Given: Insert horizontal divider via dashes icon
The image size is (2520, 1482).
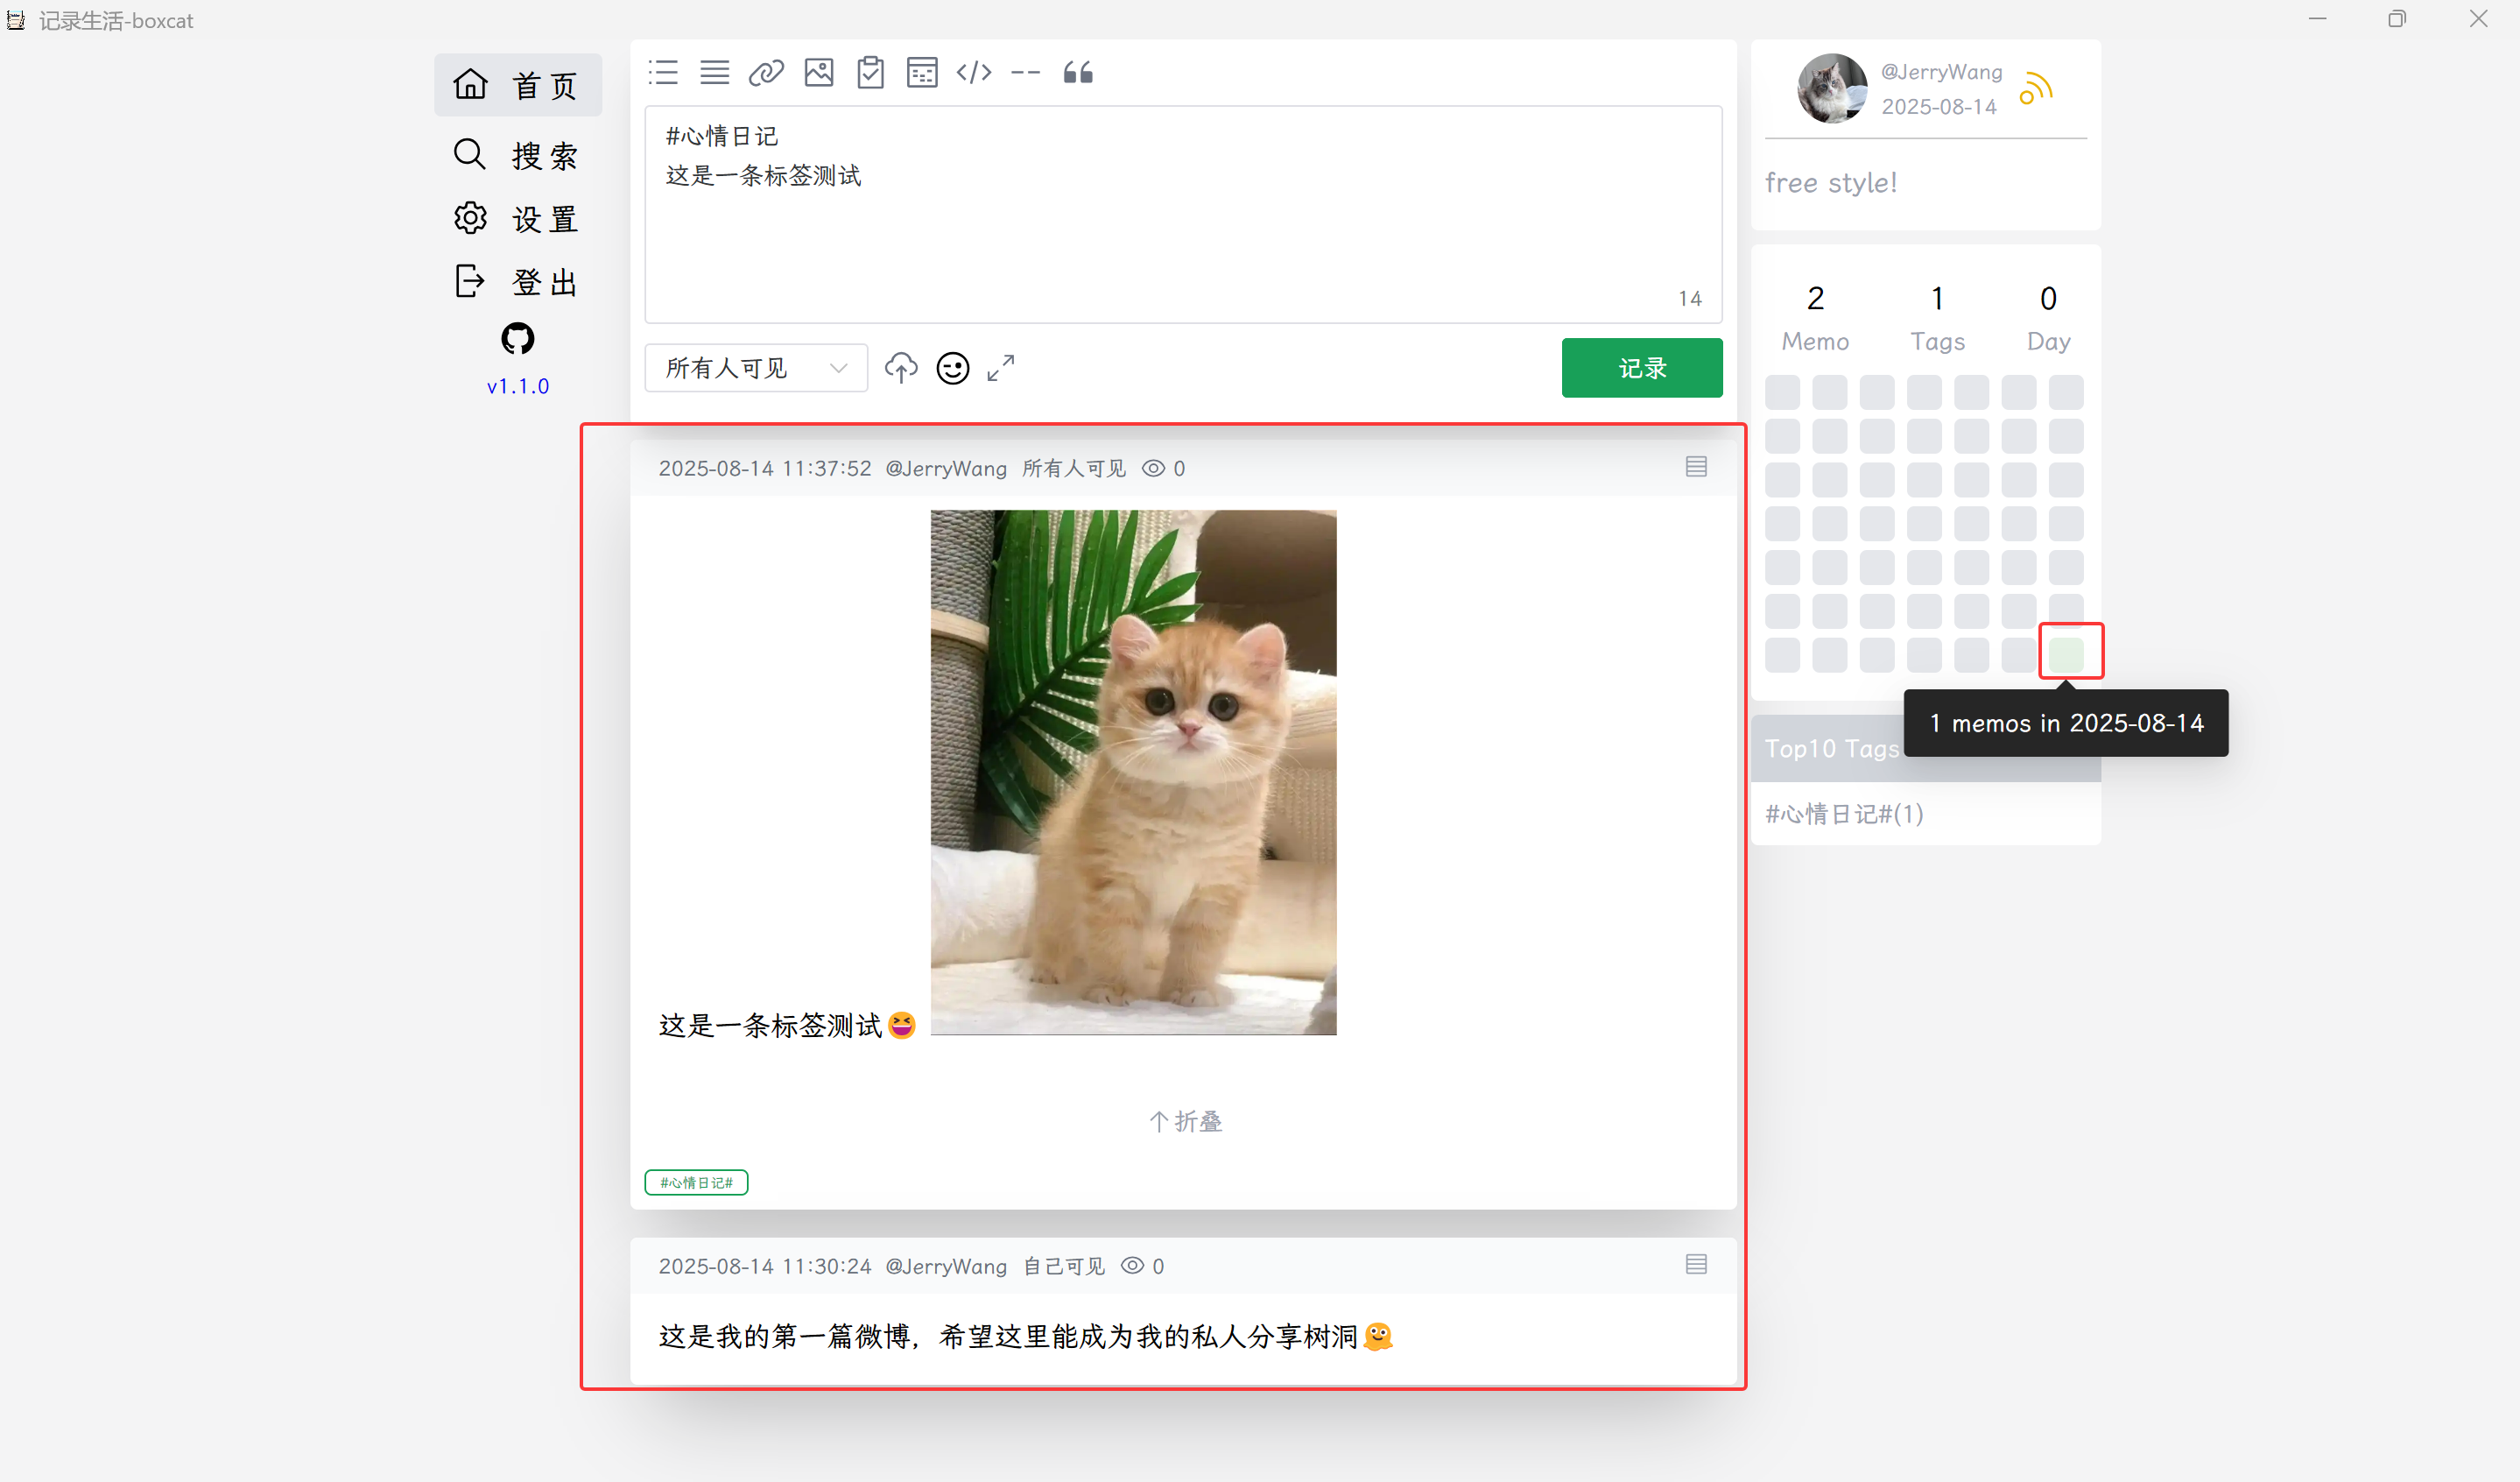Looking at the screenshot, I should point(1026,73).
